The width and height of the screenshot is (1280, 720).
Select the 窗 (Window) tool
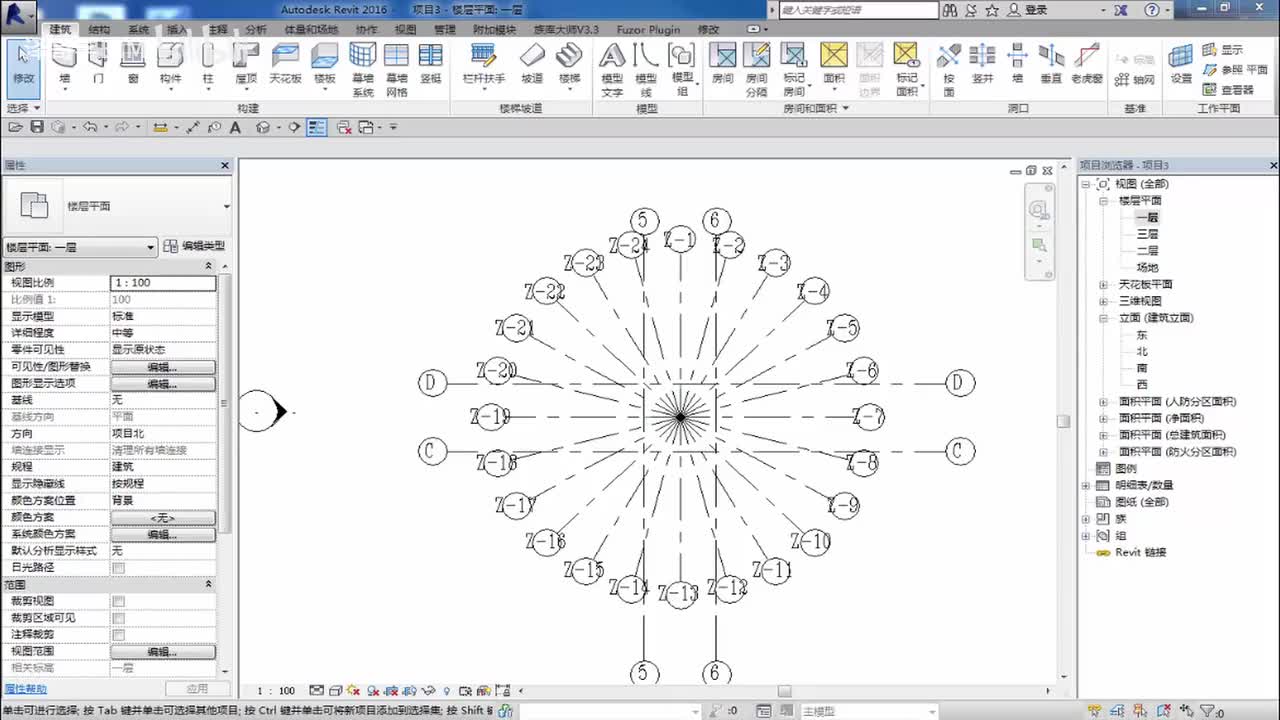tap(133, 64)
